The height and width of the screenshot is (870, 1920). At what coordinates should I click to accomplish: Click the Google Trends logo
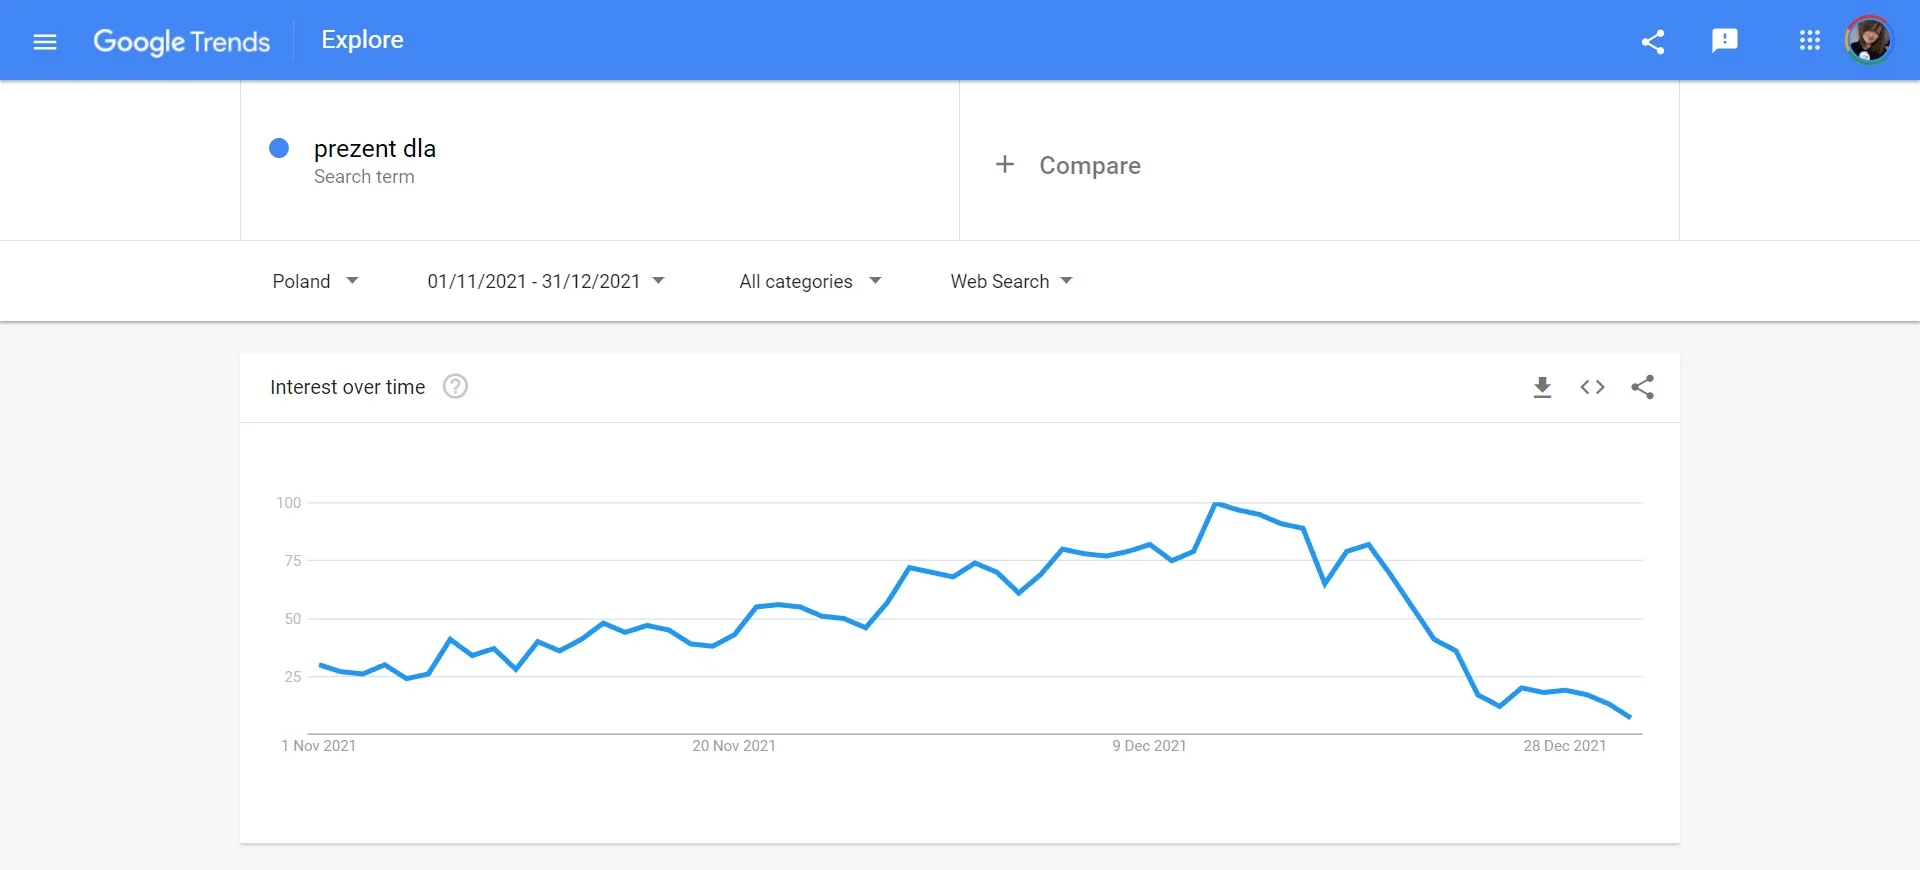(x=182, y=42)
